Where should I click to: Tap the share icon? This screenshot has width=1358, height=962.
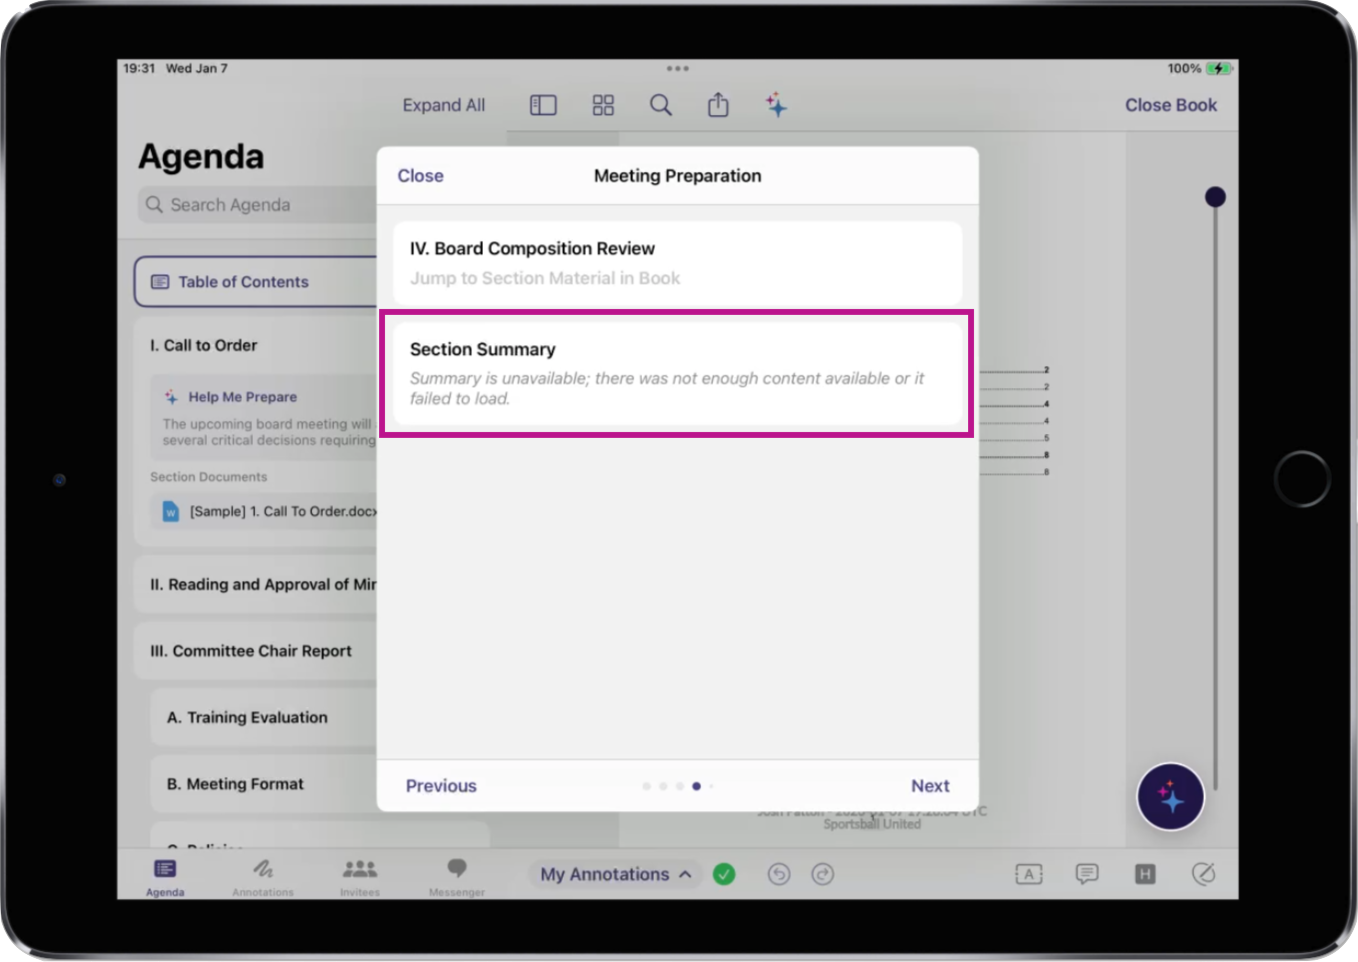pos(718,105)
